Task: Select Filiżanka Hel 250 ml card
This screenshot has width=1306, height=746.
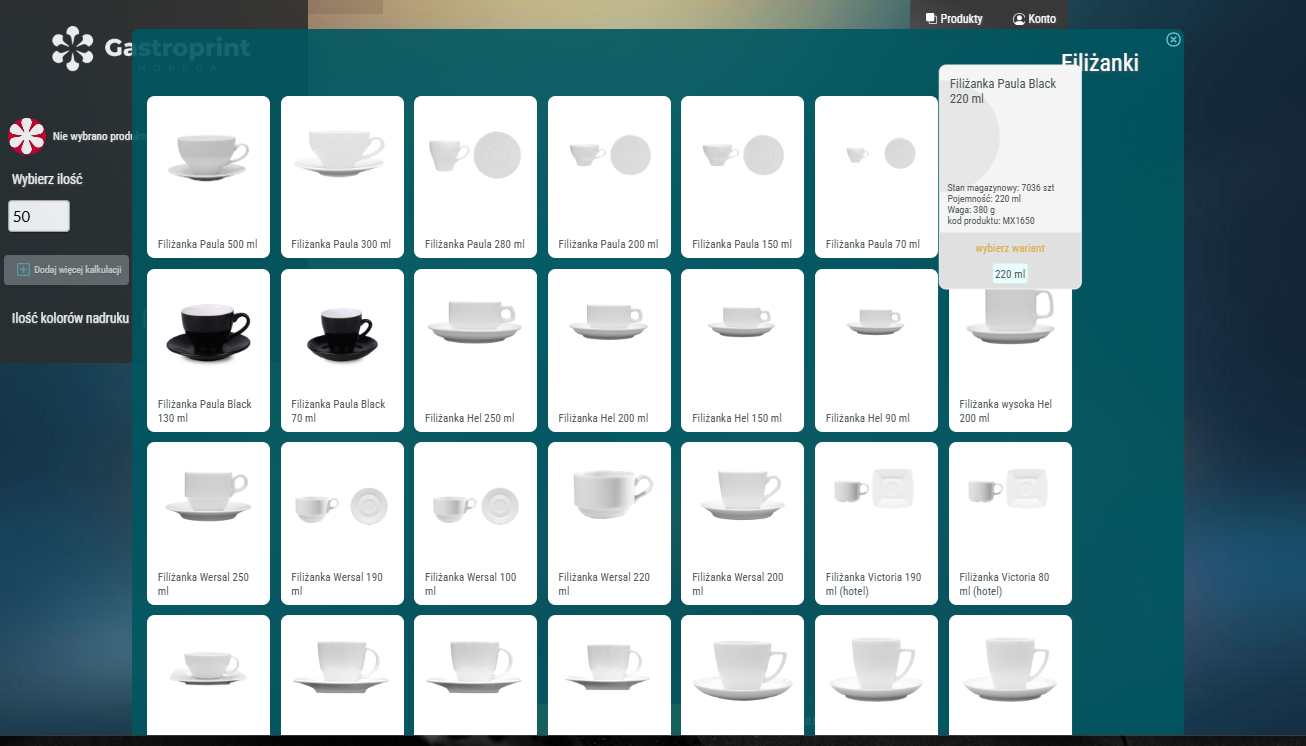Action: (x=475, y=350)
